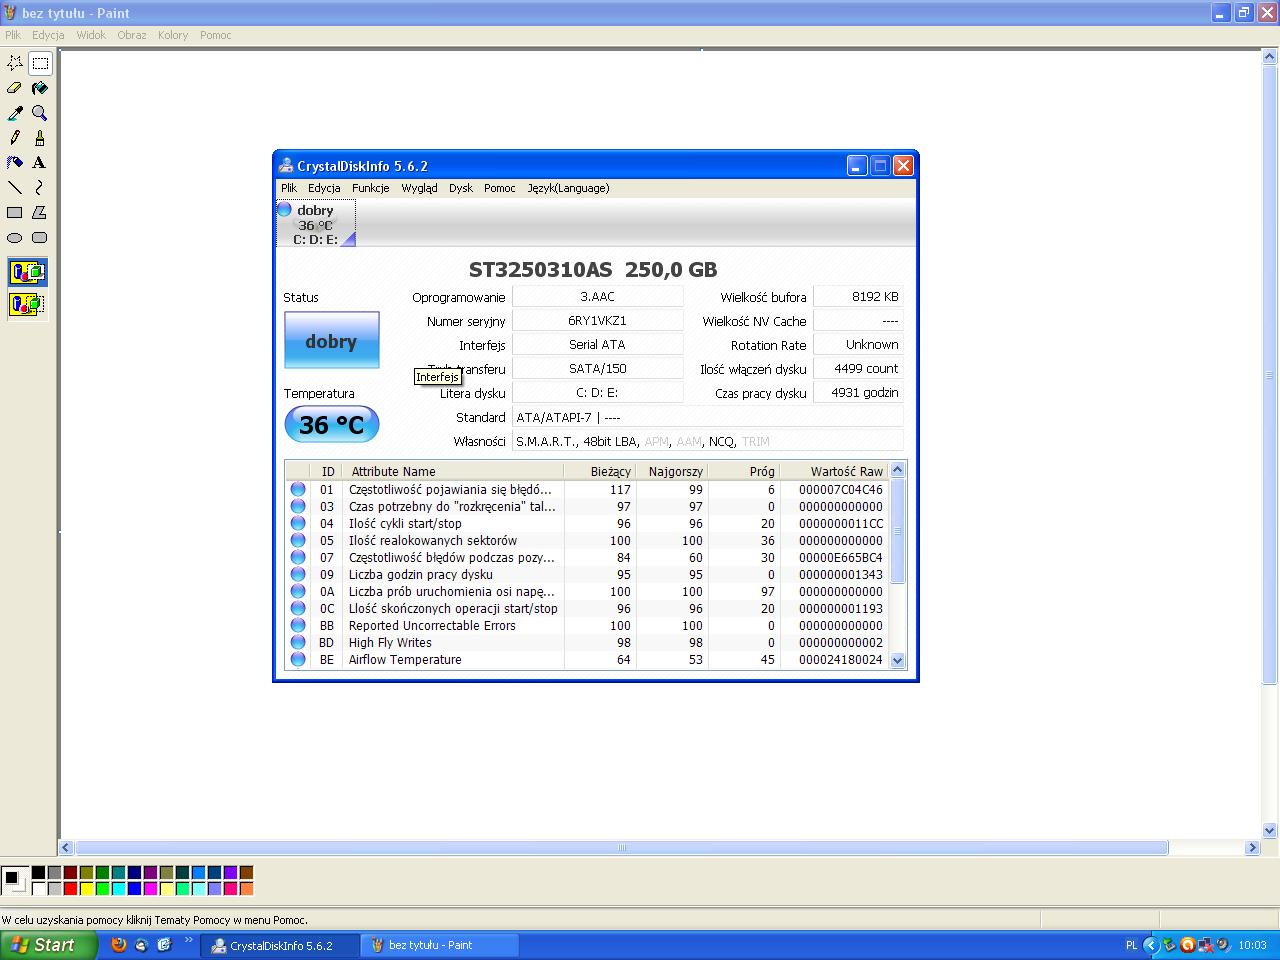Select the Pick Color eyedropper tool
The width and height of the screenshot is (1280, 960).
pyautogui.click(x=15, y=113)
